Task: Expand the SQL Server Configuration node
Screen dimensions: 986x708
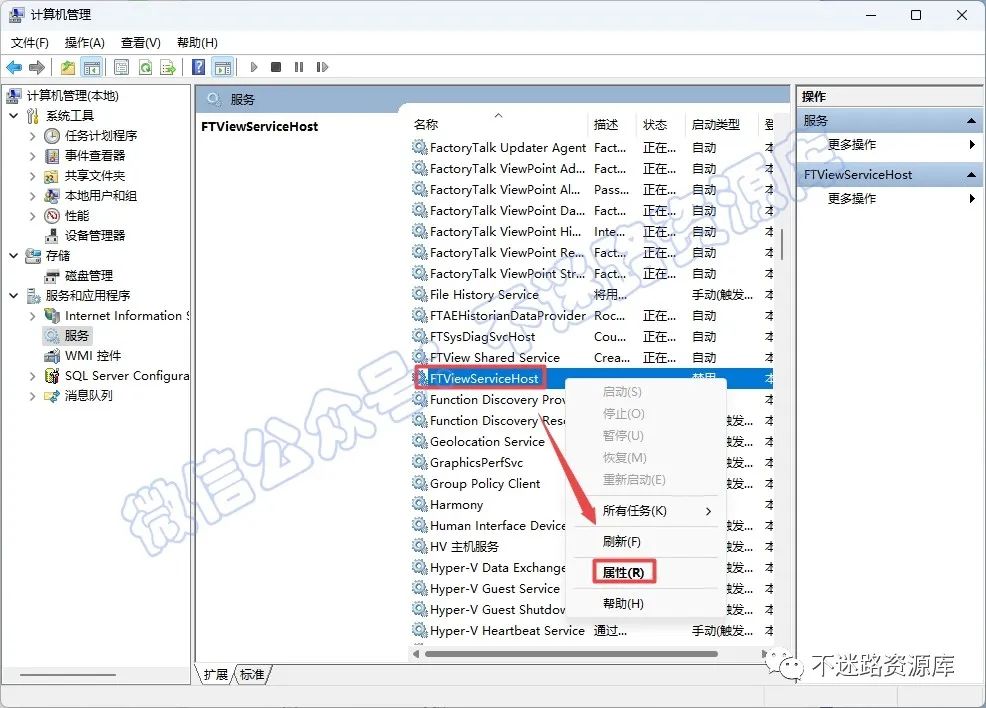Action: (x=33, y=376)
